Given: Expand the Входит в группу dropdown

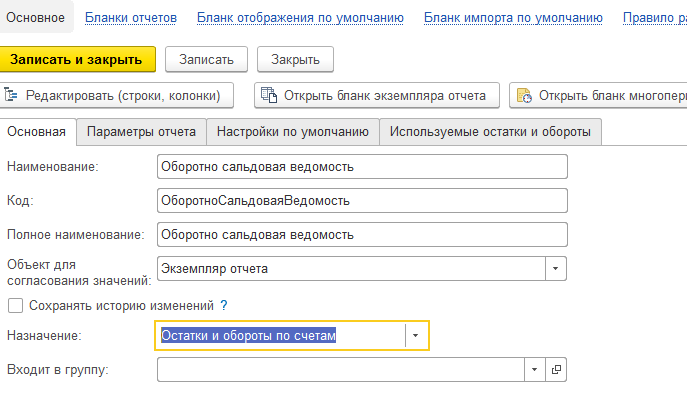Looking at the screenshot, I should pyautogui.click(x=535, y=369).
